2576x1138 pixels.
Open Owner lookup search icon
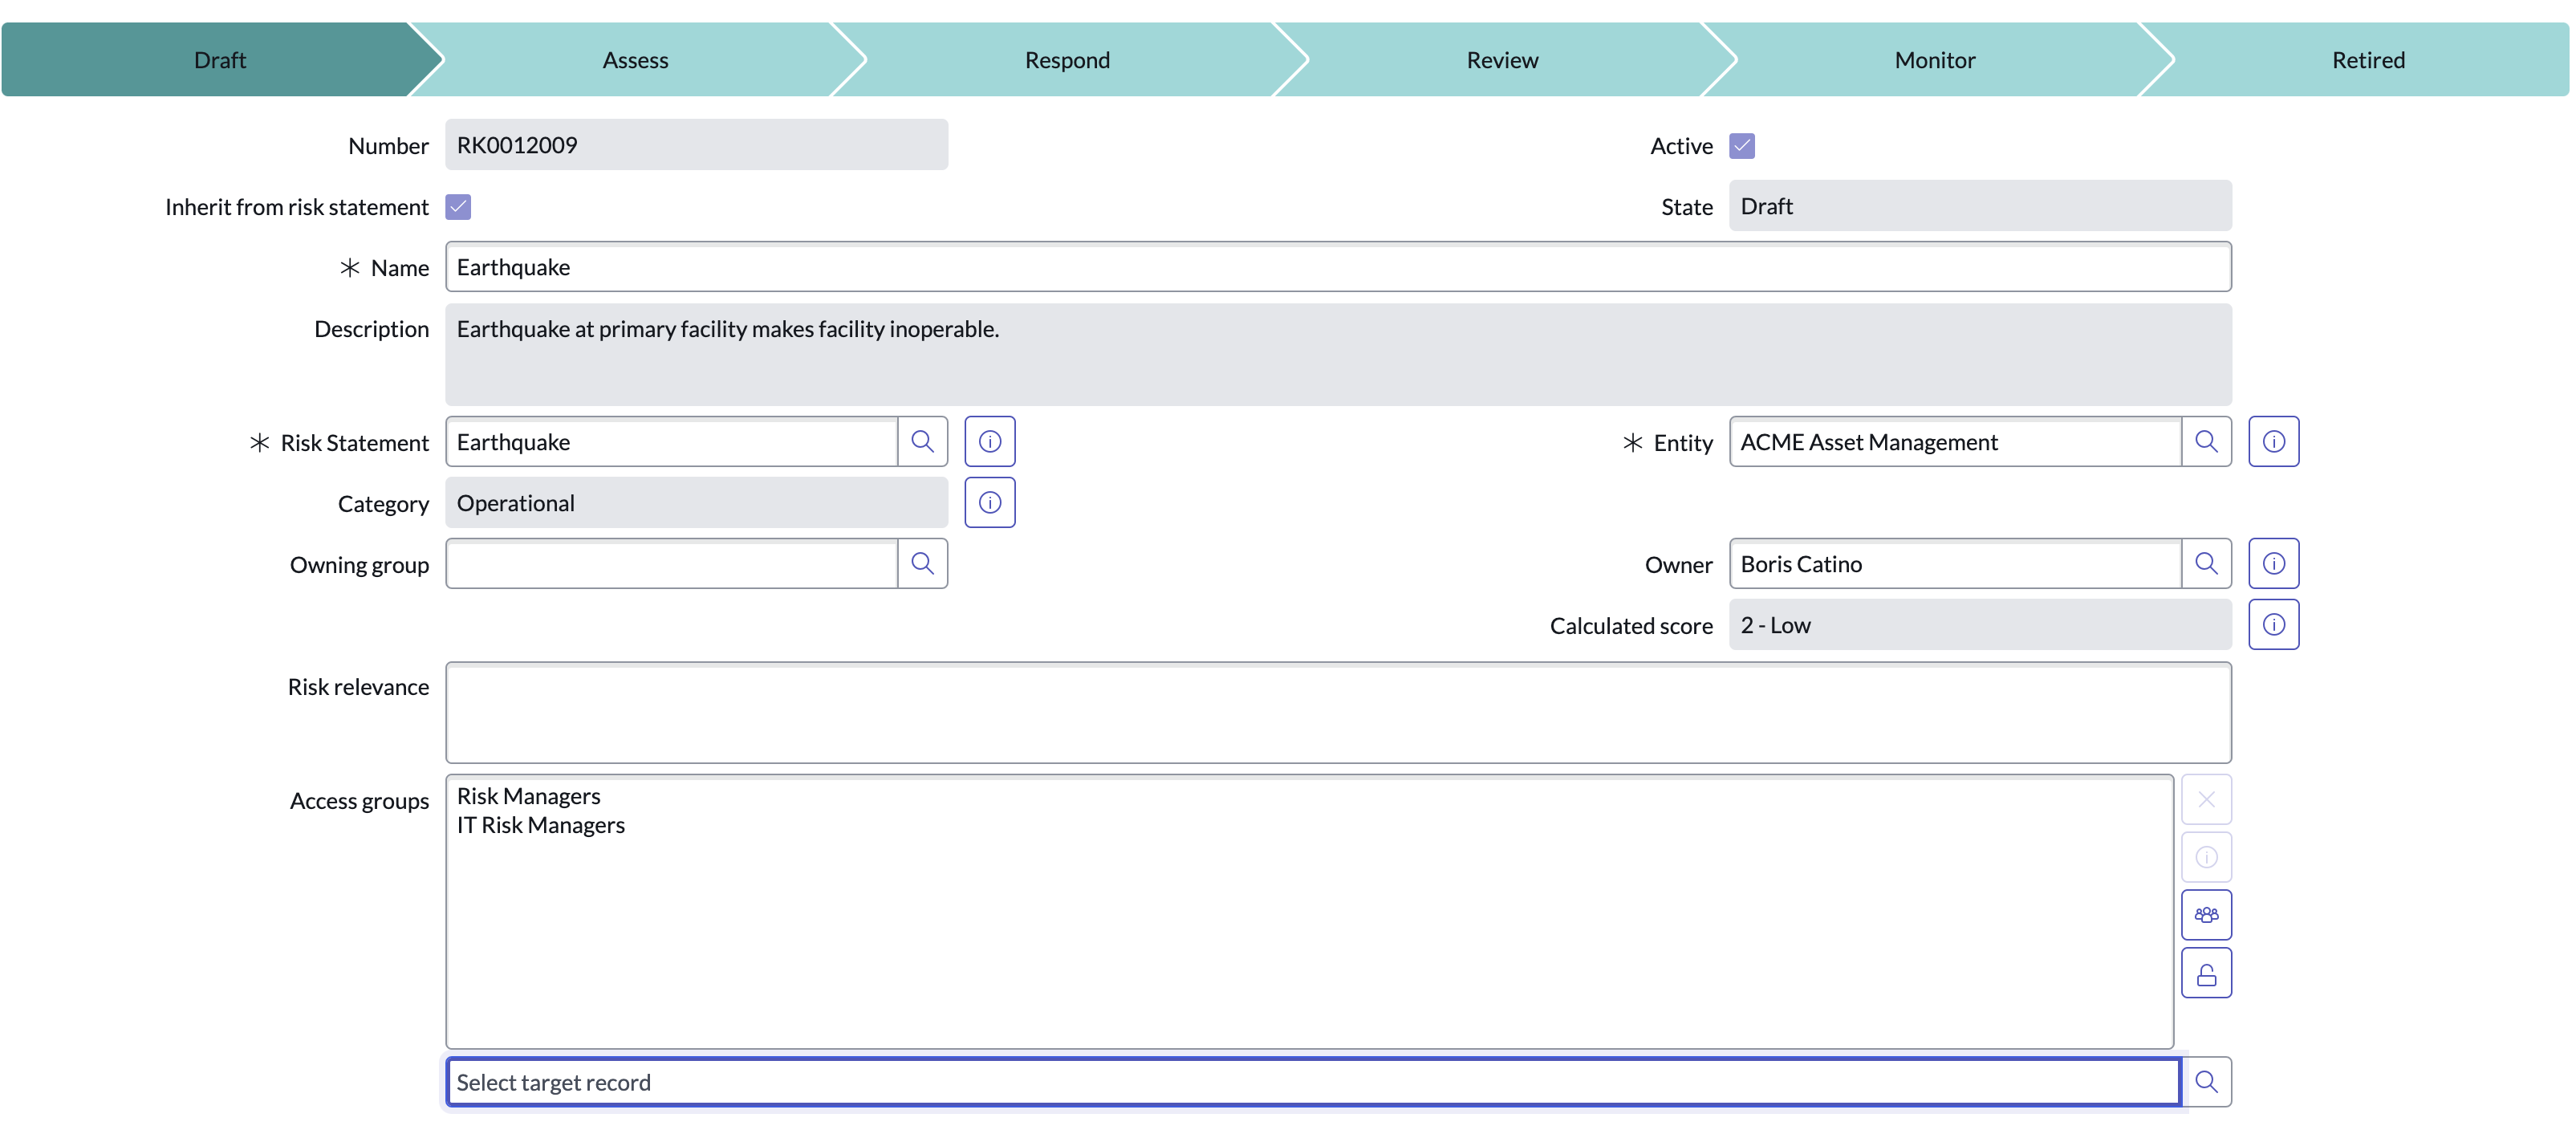(2206, 563)
